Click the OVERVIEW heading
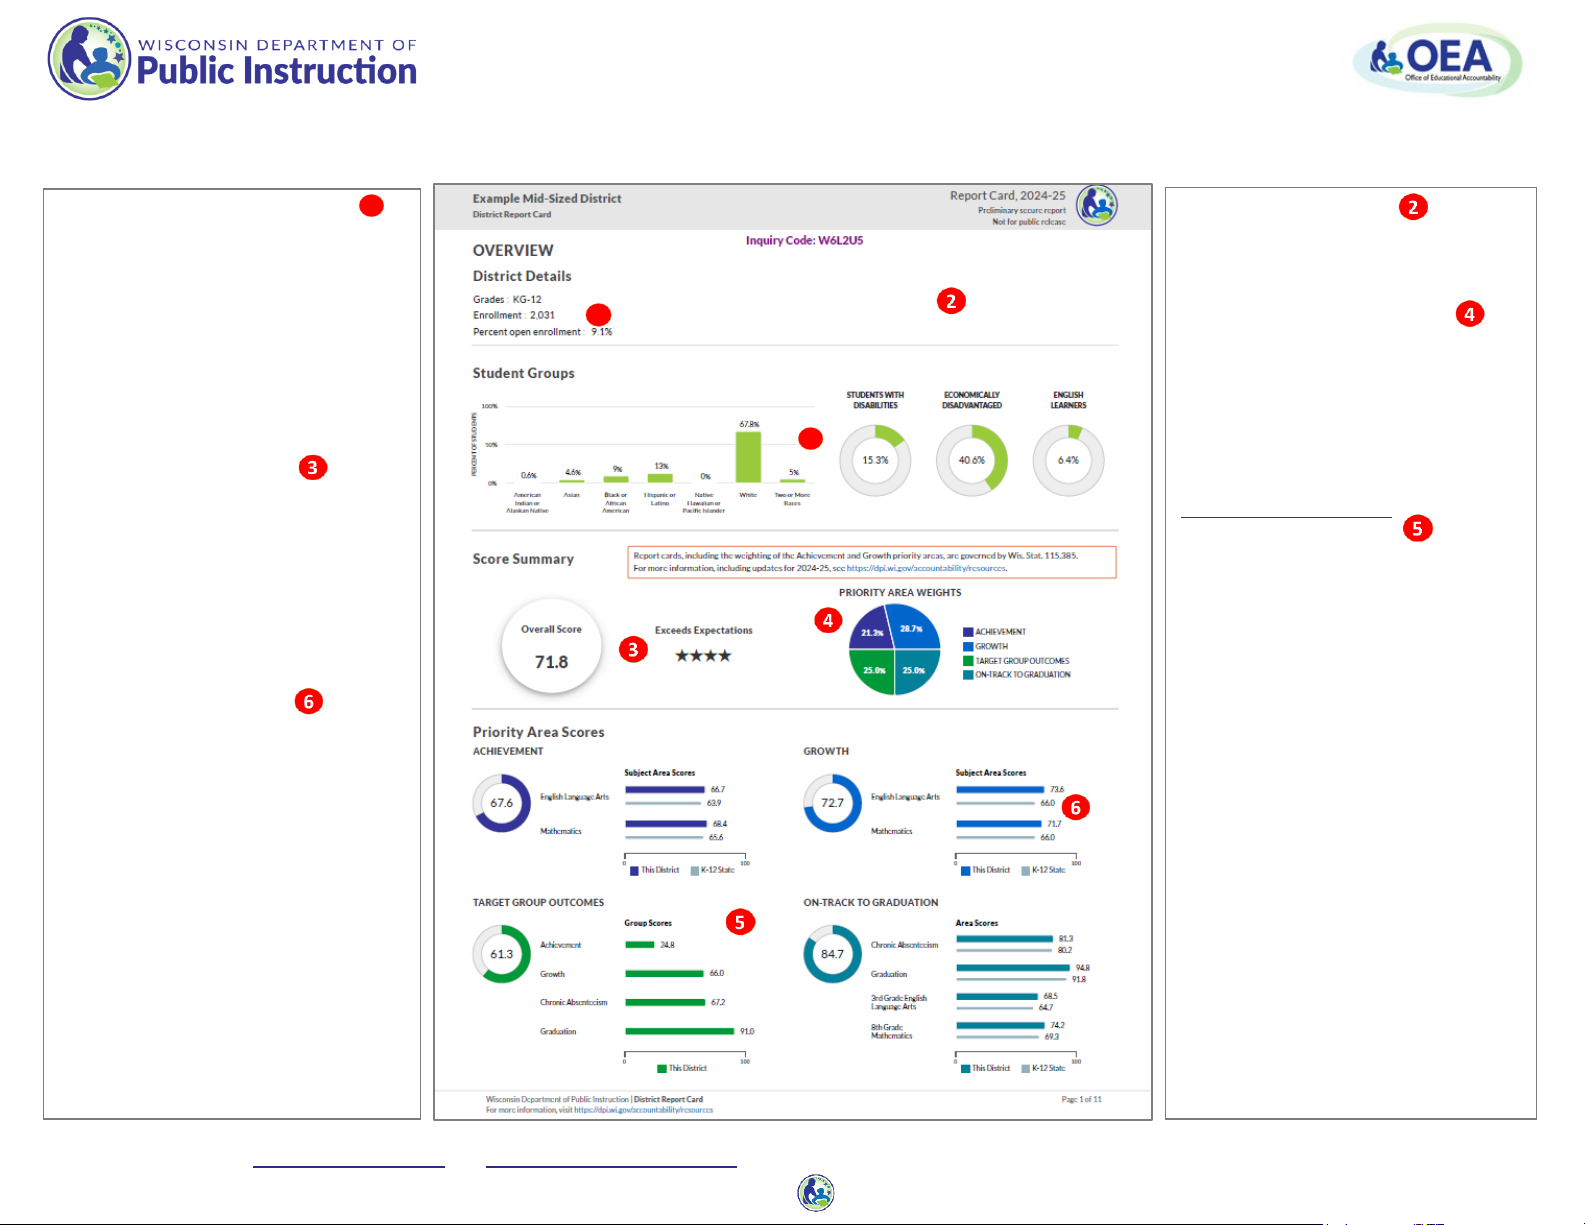The width and height of the screenshot is (1585, 1225). click(513, 251)
